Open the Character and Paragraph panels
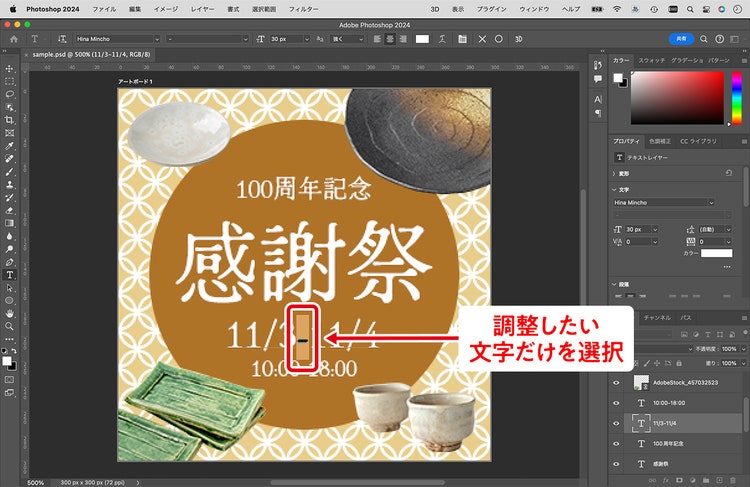750x487 pixels. (462, 39)
